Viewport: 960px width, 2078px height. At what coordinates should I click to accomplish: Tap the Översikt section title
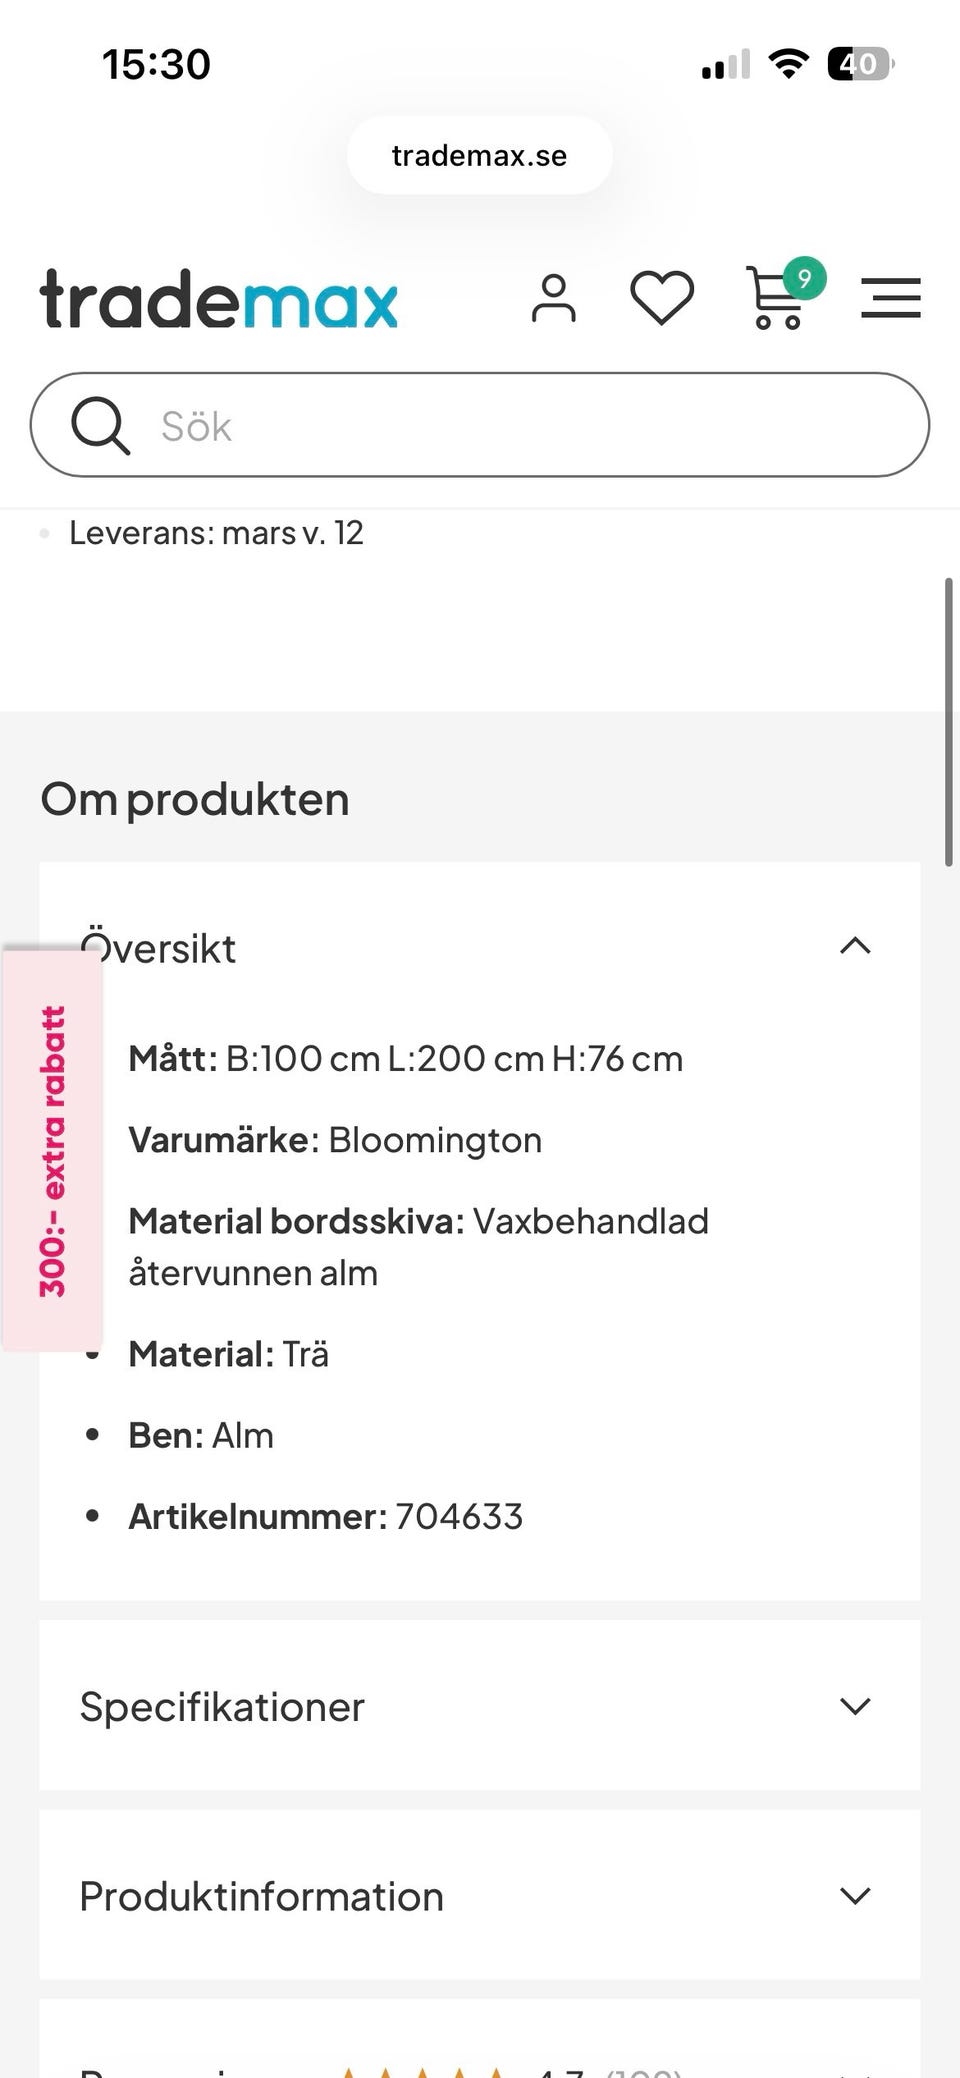tap(160, 948)
